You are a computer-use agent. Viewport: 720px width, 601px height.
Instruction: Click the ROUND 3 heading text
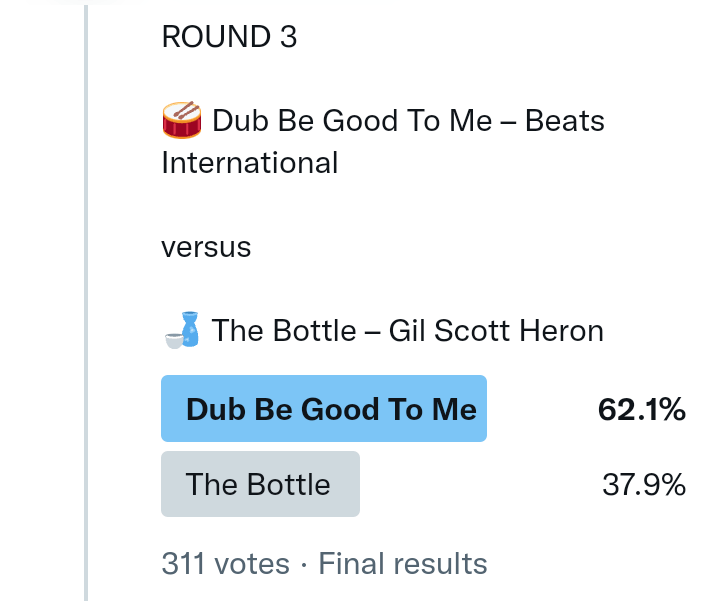[229, 37]
